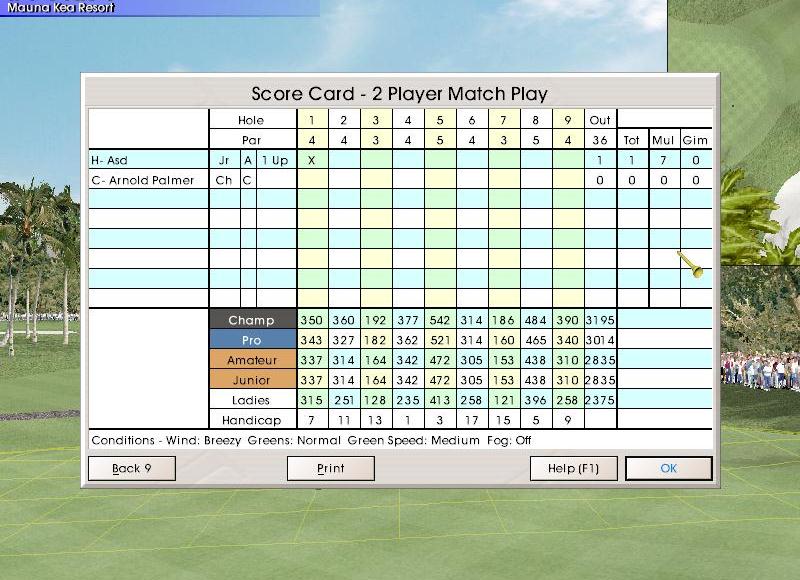Click the hole 1 column header
Screen dimensions: 800x580
click(313, 120)
